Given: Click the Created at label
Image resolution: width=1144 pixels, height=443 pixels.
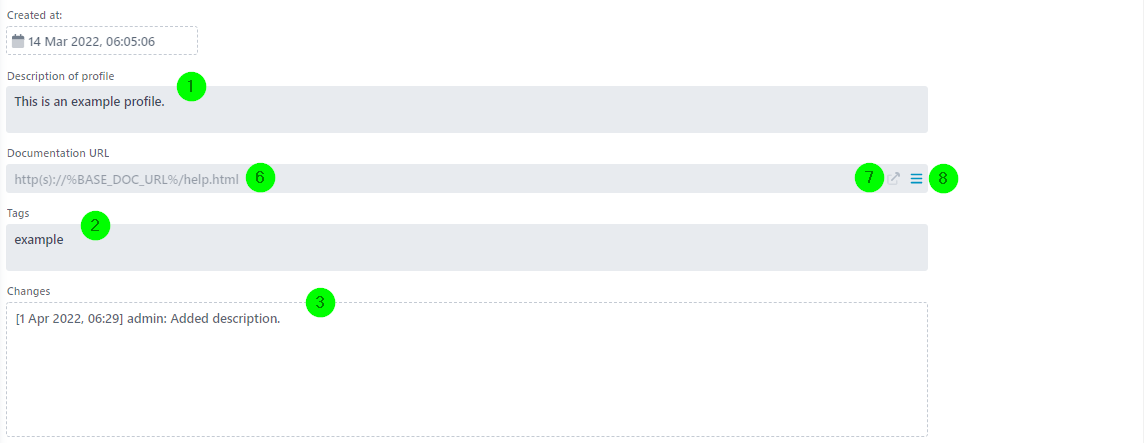Looking at the screenshot, I should (x=34, y=15).
